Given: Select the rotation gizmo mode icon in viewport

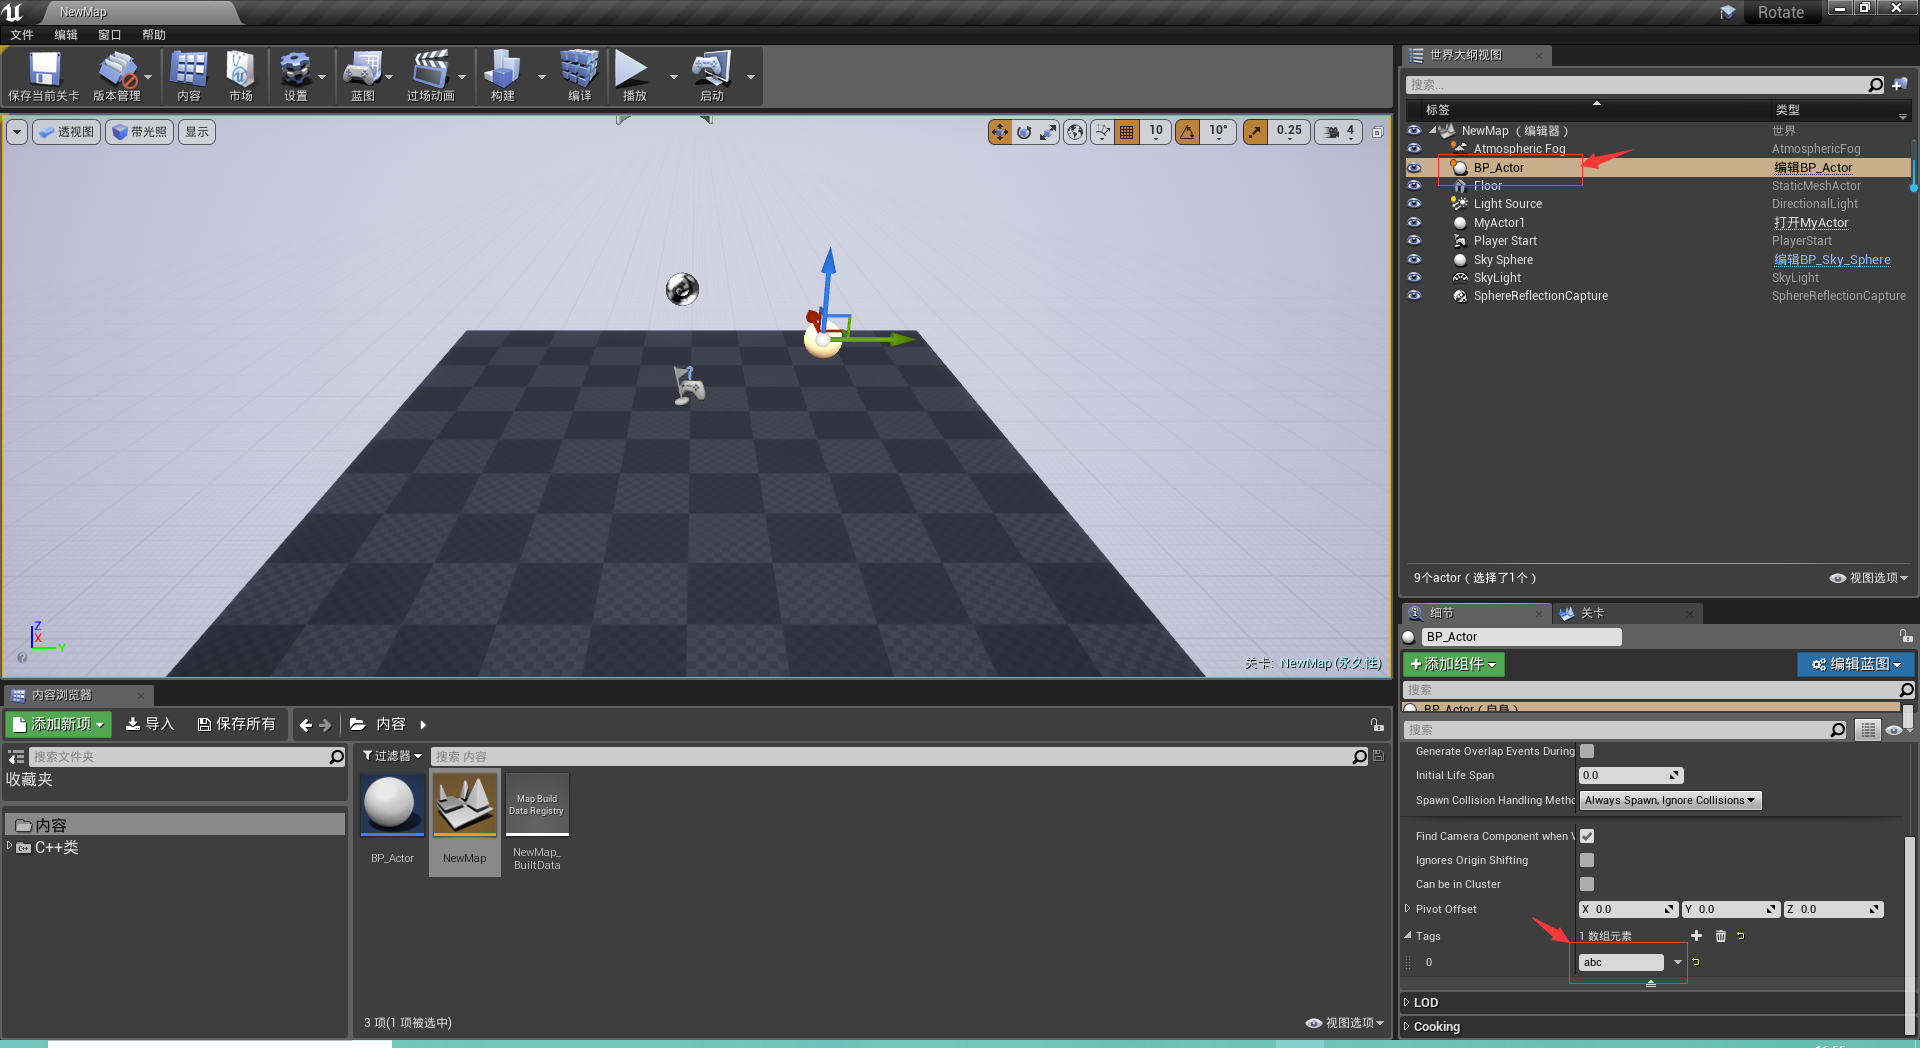Looking at the screenshot, I should [x=1024, y=131].
